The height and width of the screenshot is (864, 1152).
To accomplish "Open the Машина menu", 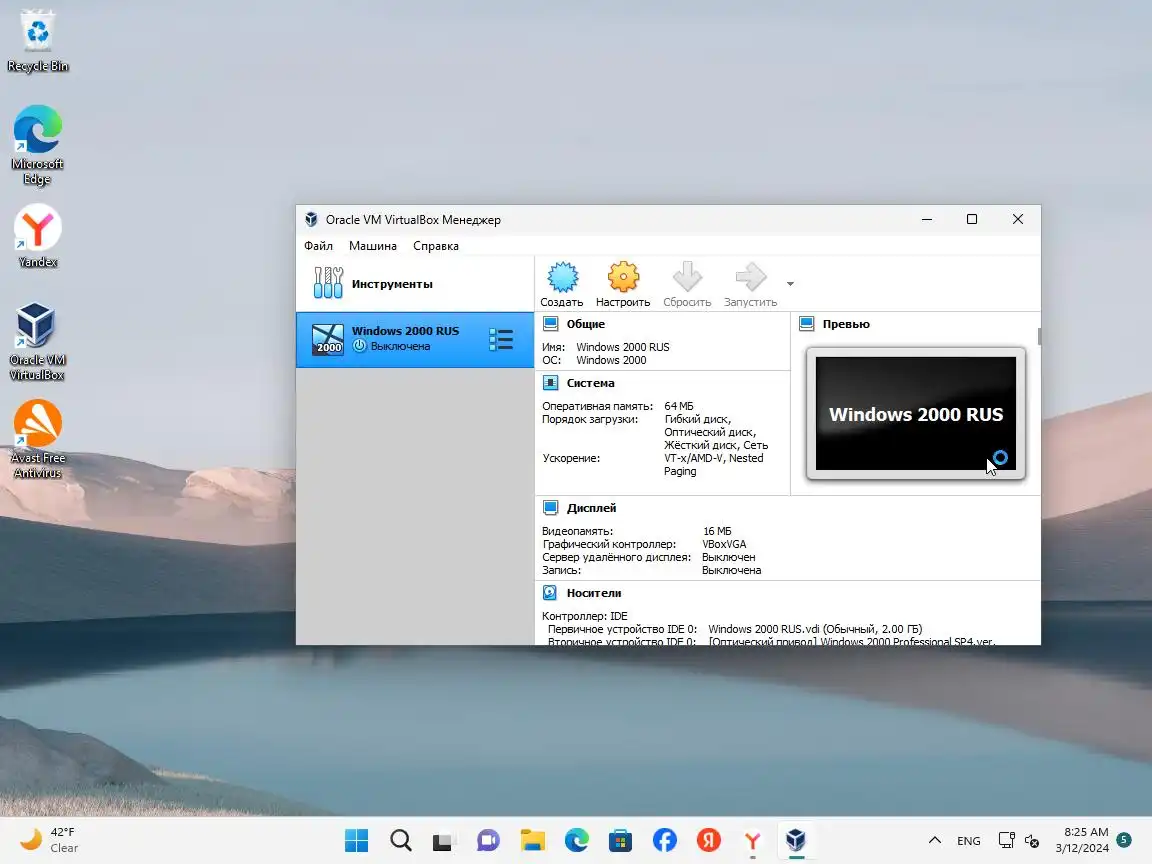I will (372, 246).
